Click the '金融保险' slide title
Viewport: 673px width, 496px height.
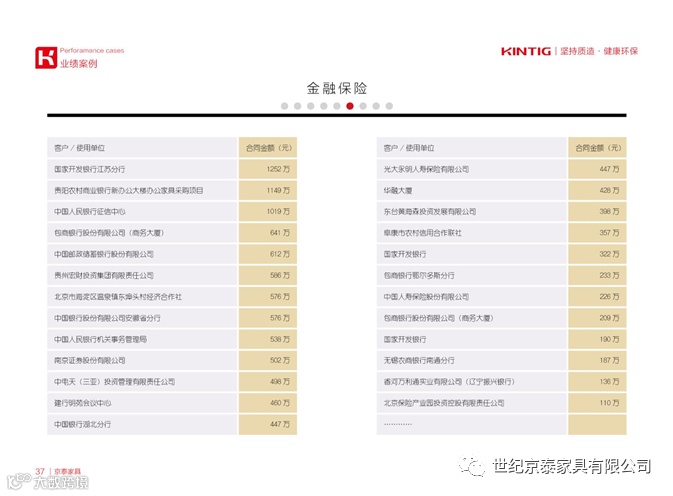click(337, 88)
